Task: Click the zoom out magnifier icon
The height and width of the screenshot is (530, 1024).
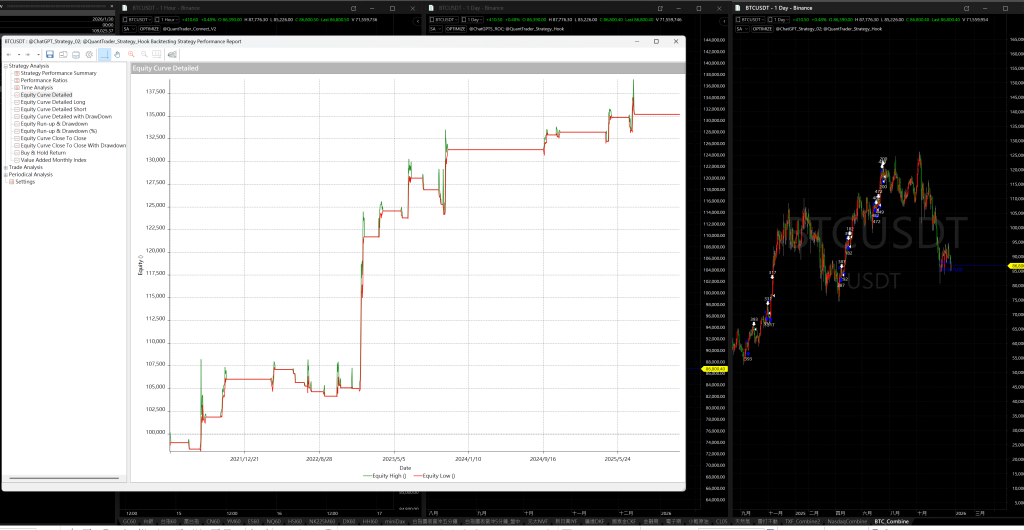Action: coord(144,54)
